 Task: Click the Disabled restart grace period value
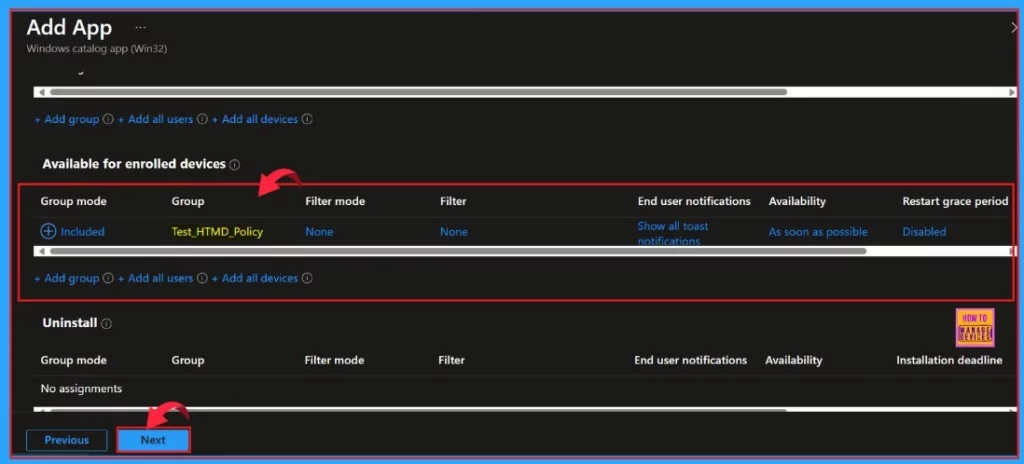[924, 231]
